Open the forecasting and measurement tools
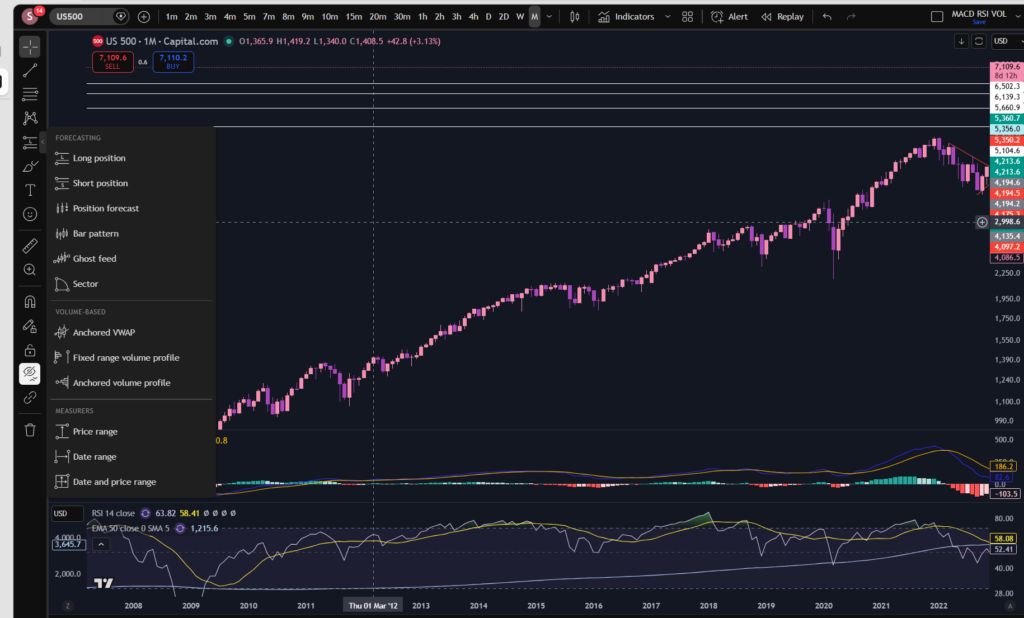 tap(30, 142)
